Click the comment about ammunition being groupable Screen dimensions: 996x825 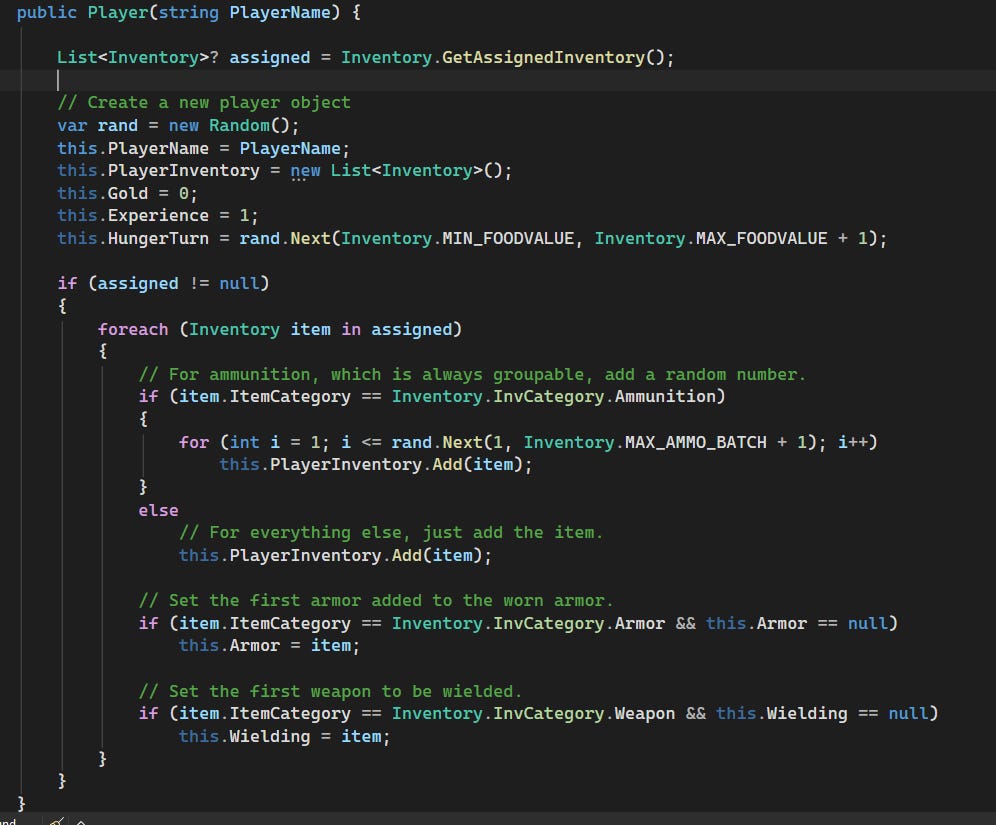pos(472,374)
